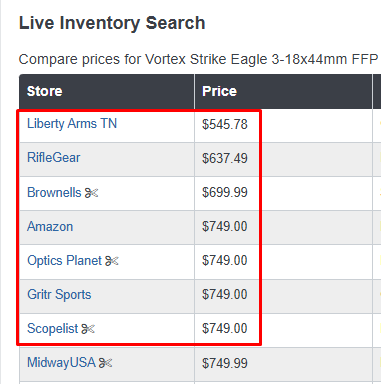The height and width of the screenshot is (384, 381).
Task: Click the scissors coupon icon beside Optics Planet
Action: pyautogui.click(x=112, y=260)
